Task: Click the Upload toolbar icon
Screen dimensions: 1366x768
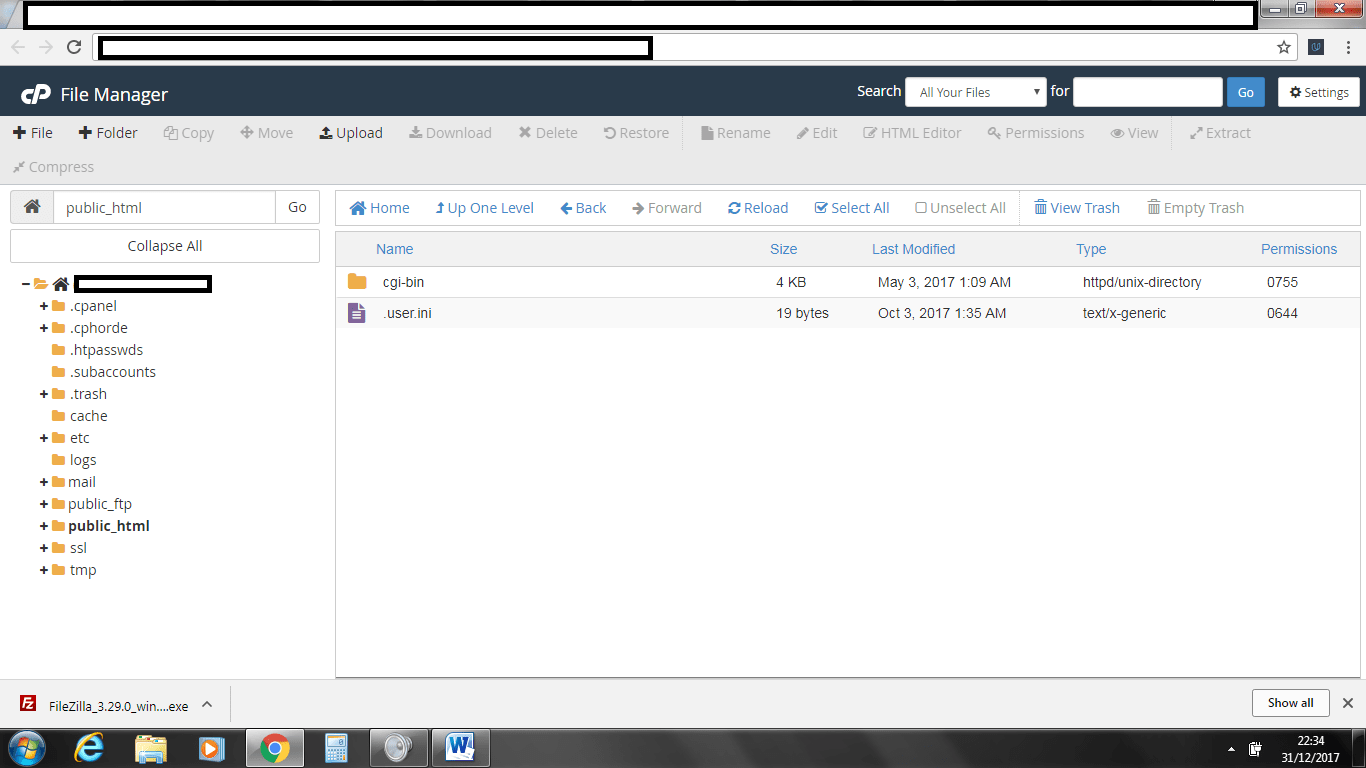Action: pos(326,133)
